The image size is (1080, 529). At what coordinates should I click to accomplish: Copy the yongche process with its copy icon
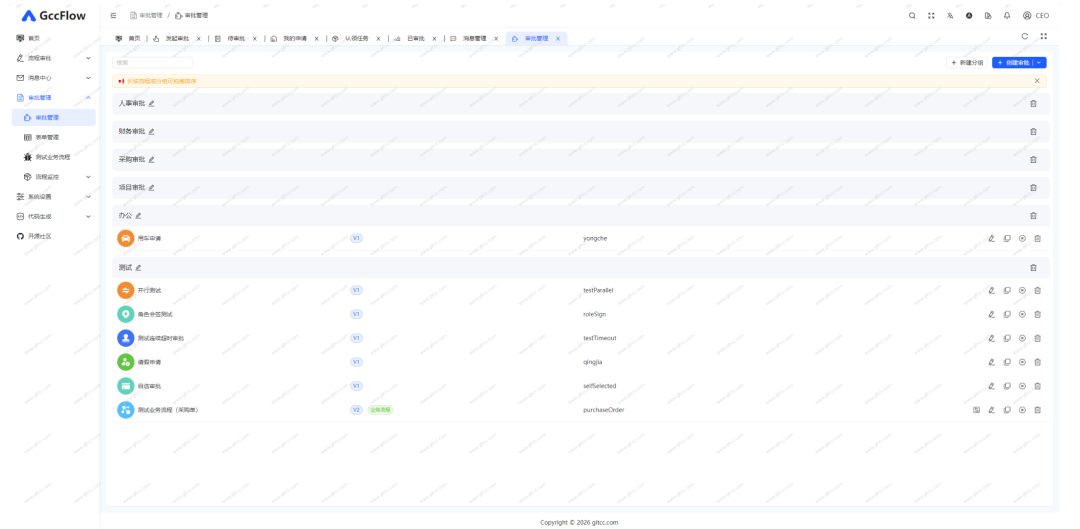pos(1007,238)
